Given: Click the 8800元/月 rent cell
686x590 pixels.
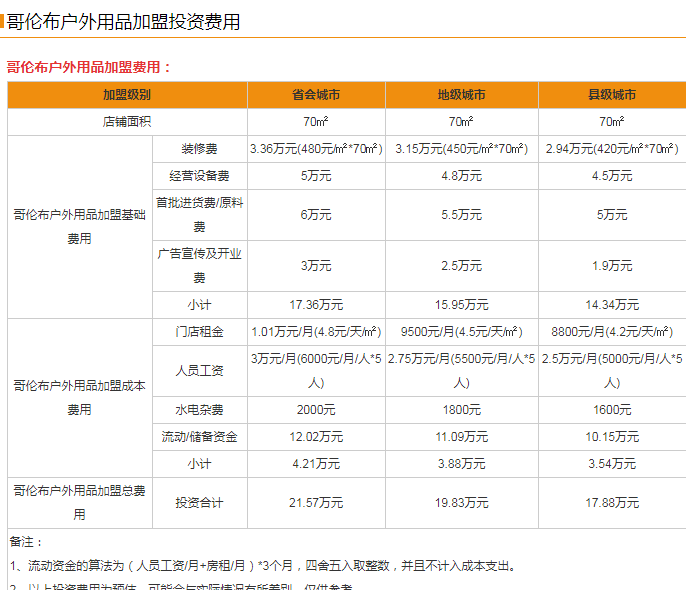Looking at the screenshot, I should (x=612, y=332).
